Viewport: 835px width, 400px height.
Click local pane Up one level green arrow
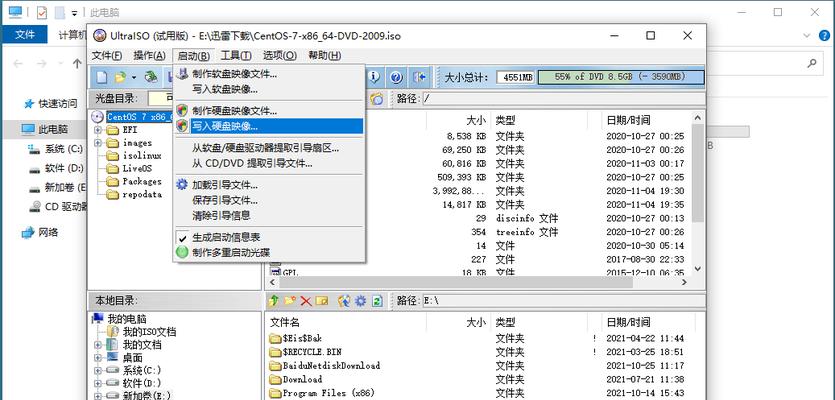point(274,301)
